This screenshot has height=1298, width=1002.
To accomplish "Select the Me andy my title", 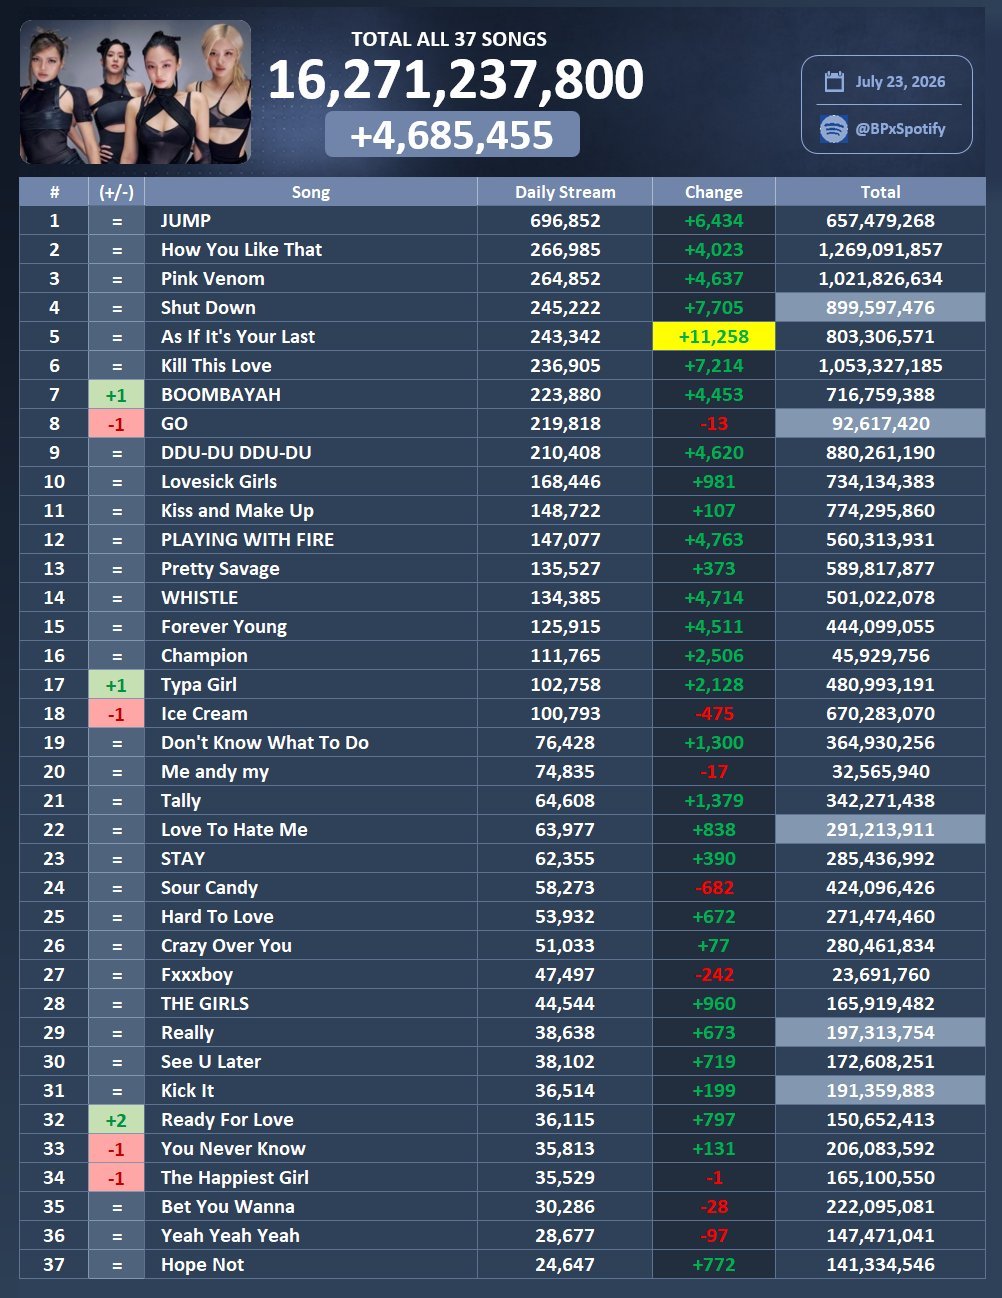I will pos(215,772).
